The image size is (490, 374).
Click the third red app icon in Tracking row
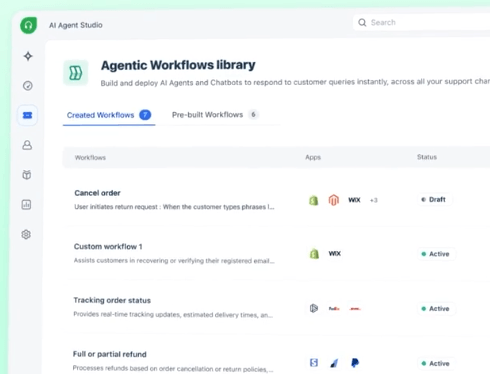click(x=355, y=309)
